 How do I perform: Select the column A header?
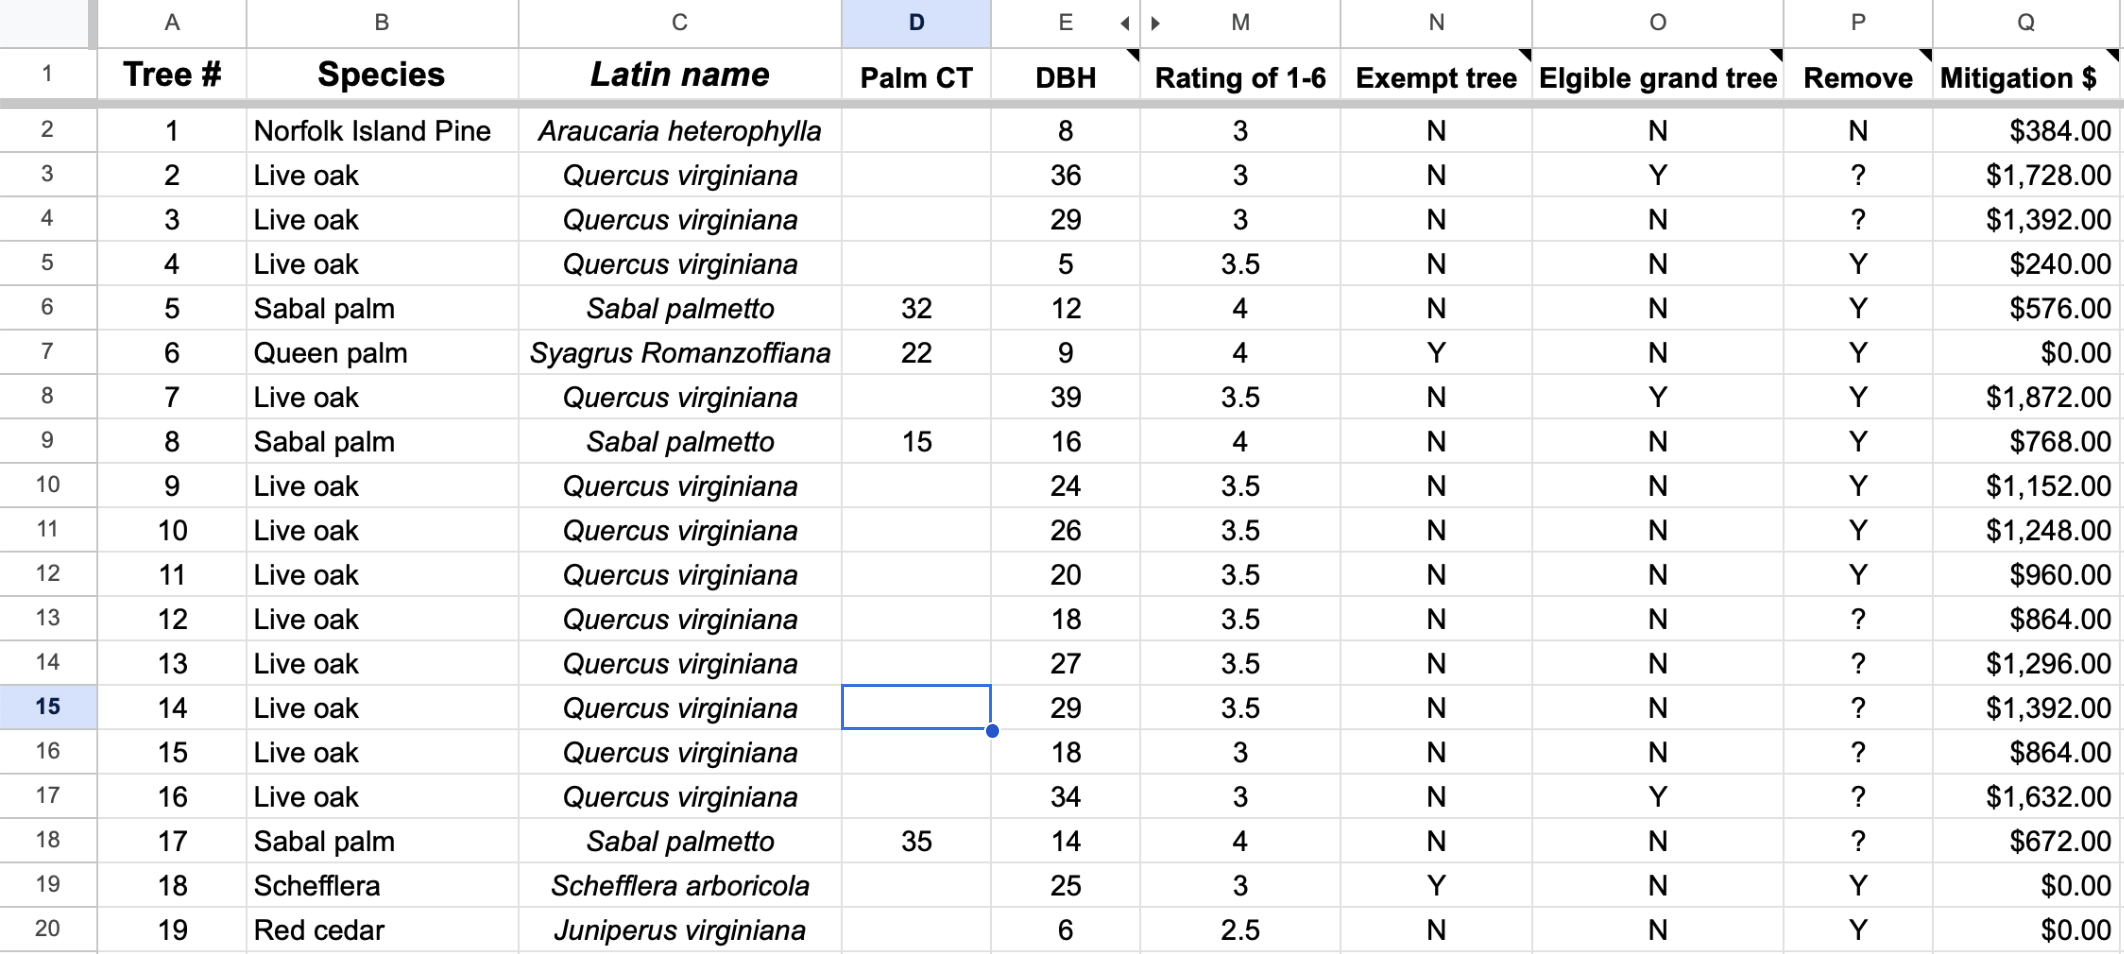(172, 23)
